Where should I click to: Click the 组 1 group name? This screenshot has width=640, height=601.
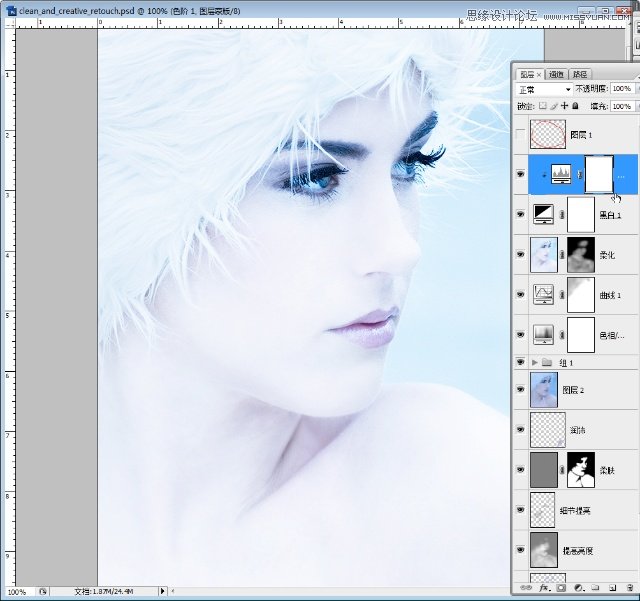(566, 363)
